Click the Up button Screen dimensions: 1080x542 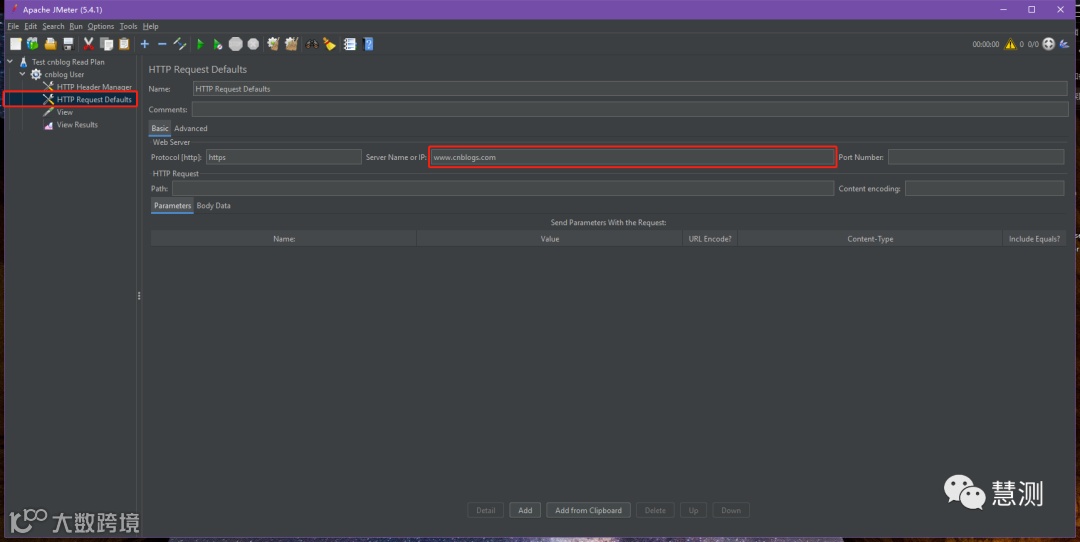pyautogui.click(x=694, y=510)
